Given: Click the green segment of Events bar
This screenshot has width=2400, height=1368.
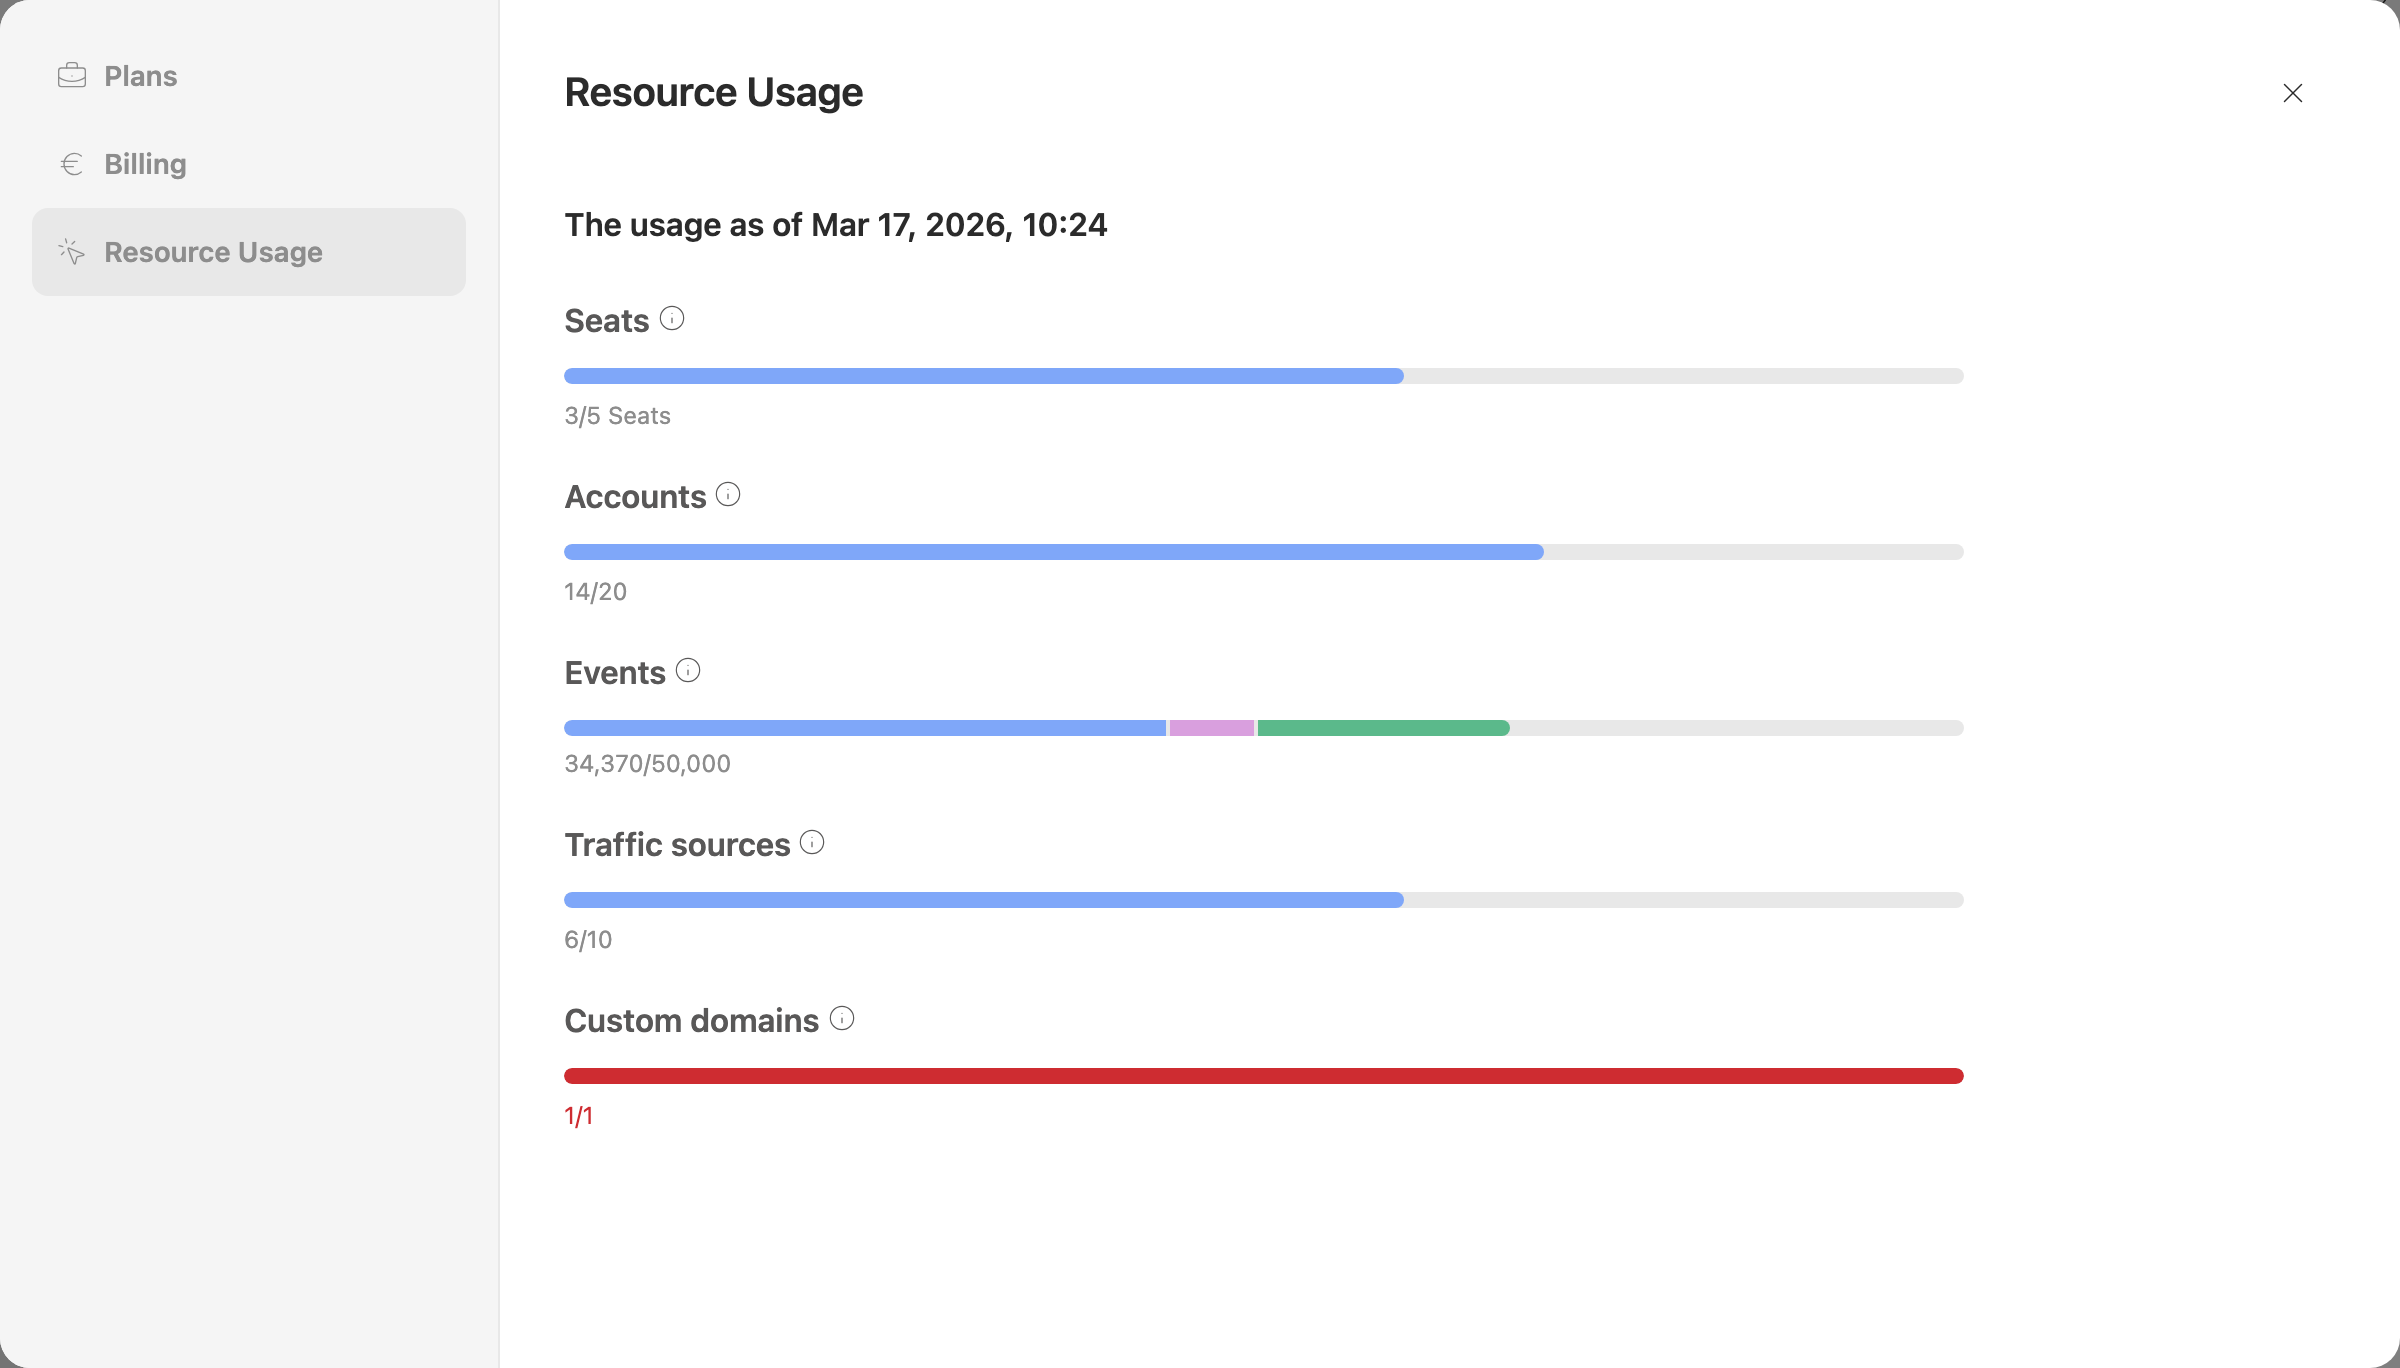Looking at the screenshot, I should 1384,728.
